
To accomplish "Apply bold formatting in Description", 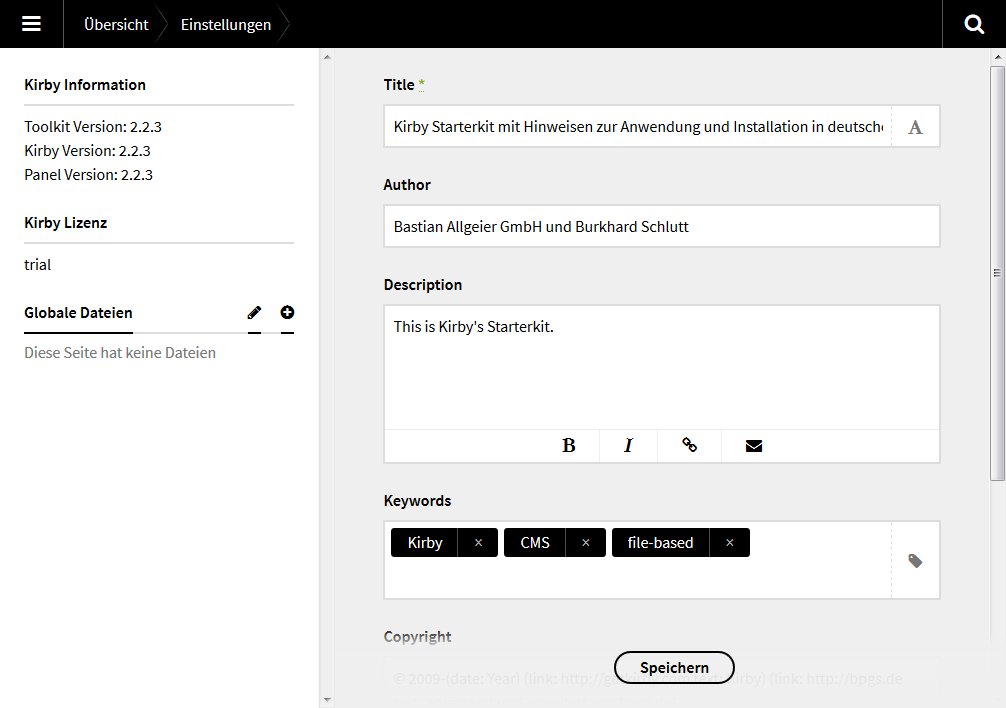I will pyautogui.click(x=568, y=446).
